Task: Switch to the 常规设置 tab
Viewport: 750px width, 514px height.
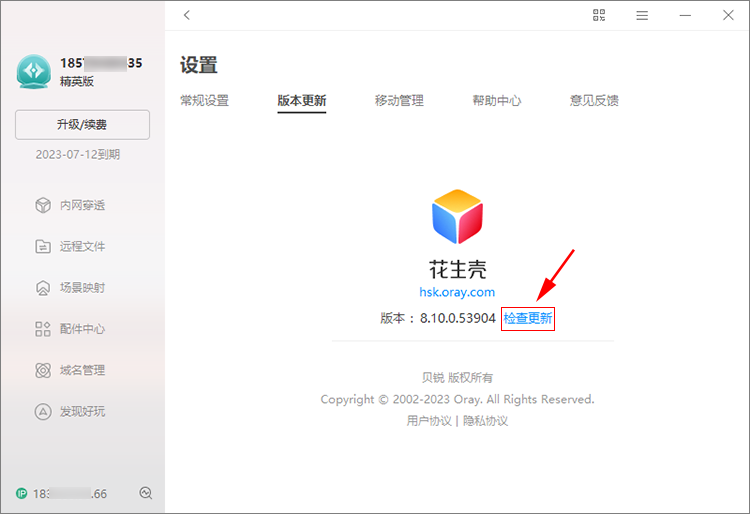Action: [205, 100]
